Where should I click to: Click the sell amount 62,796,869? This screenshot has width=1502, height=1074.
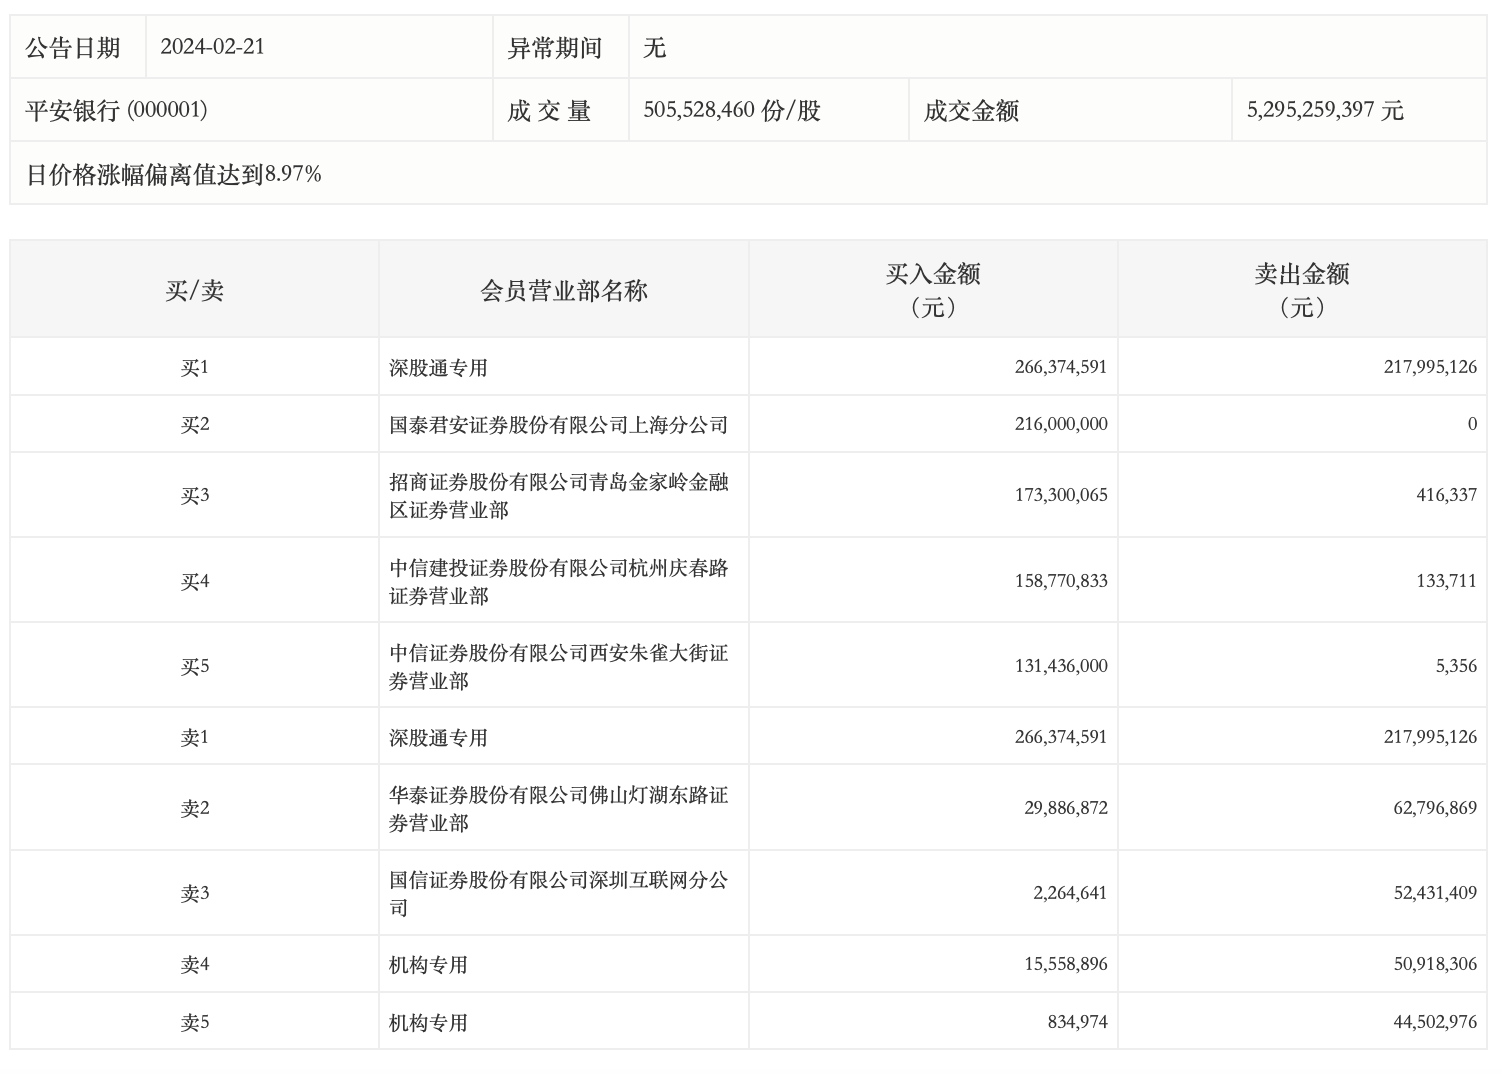pos(1434,808)
